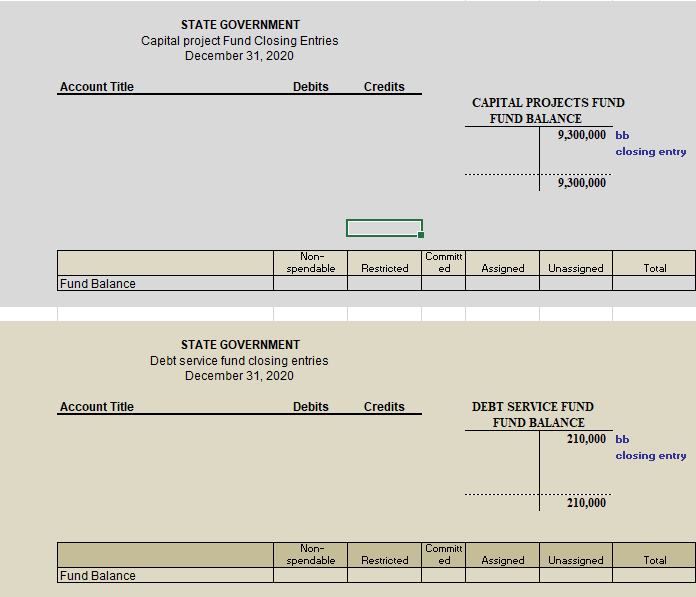The width and height of the screenshot is (696, 597).
Task: Select Debt service fund closing entries subtitle
Action: [239, 360]
